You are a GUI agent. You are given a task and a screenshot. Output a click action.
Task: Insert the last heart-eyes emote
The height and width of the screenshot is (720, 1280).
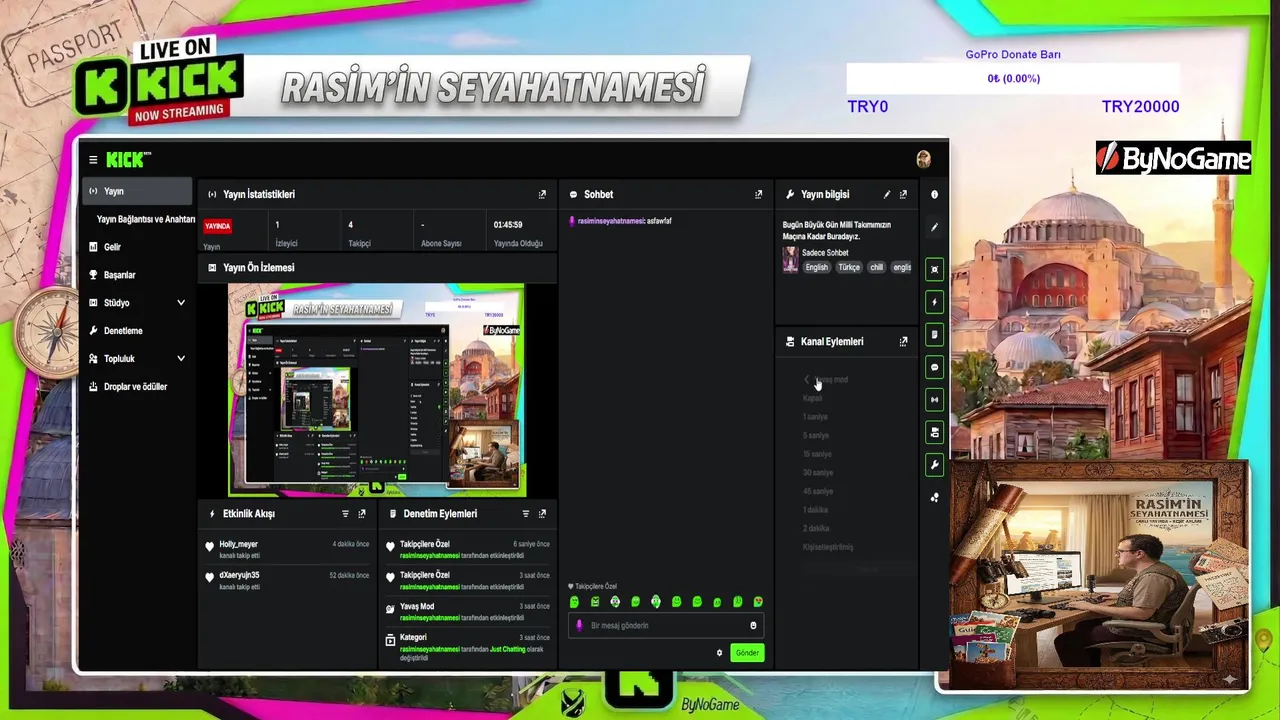pyautogui.click(x=758, y=602)
